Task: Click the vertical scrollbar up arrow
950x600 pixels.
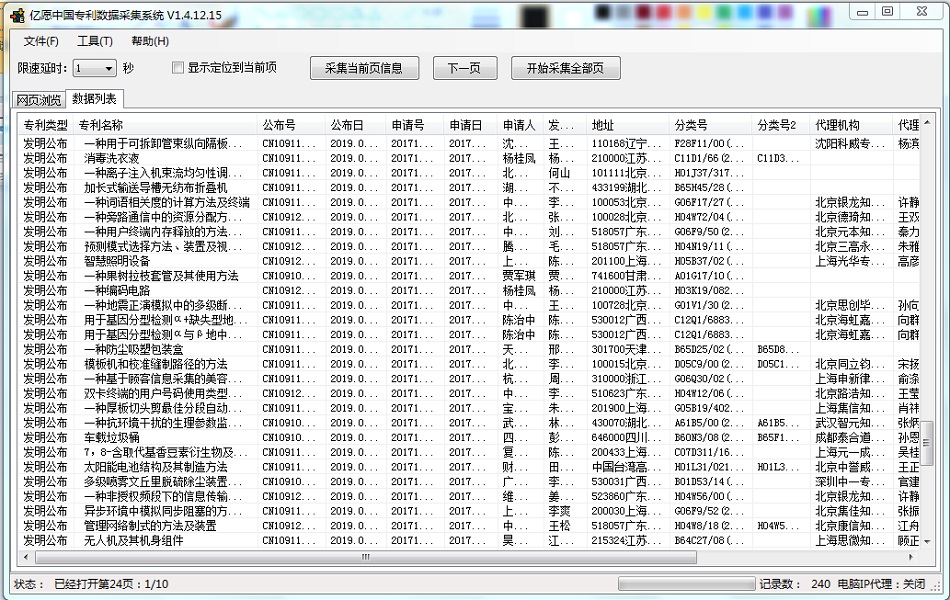Action: (x=927, y=123)
